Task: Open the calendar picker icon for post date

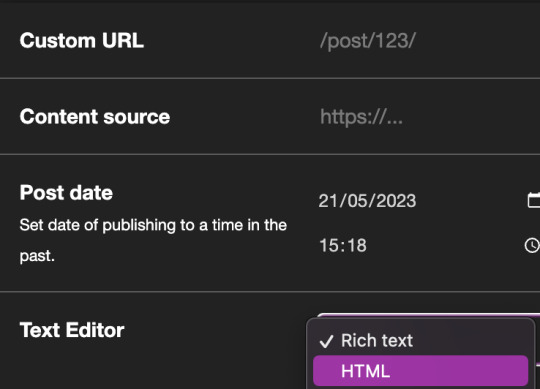Action: [534, 200]
